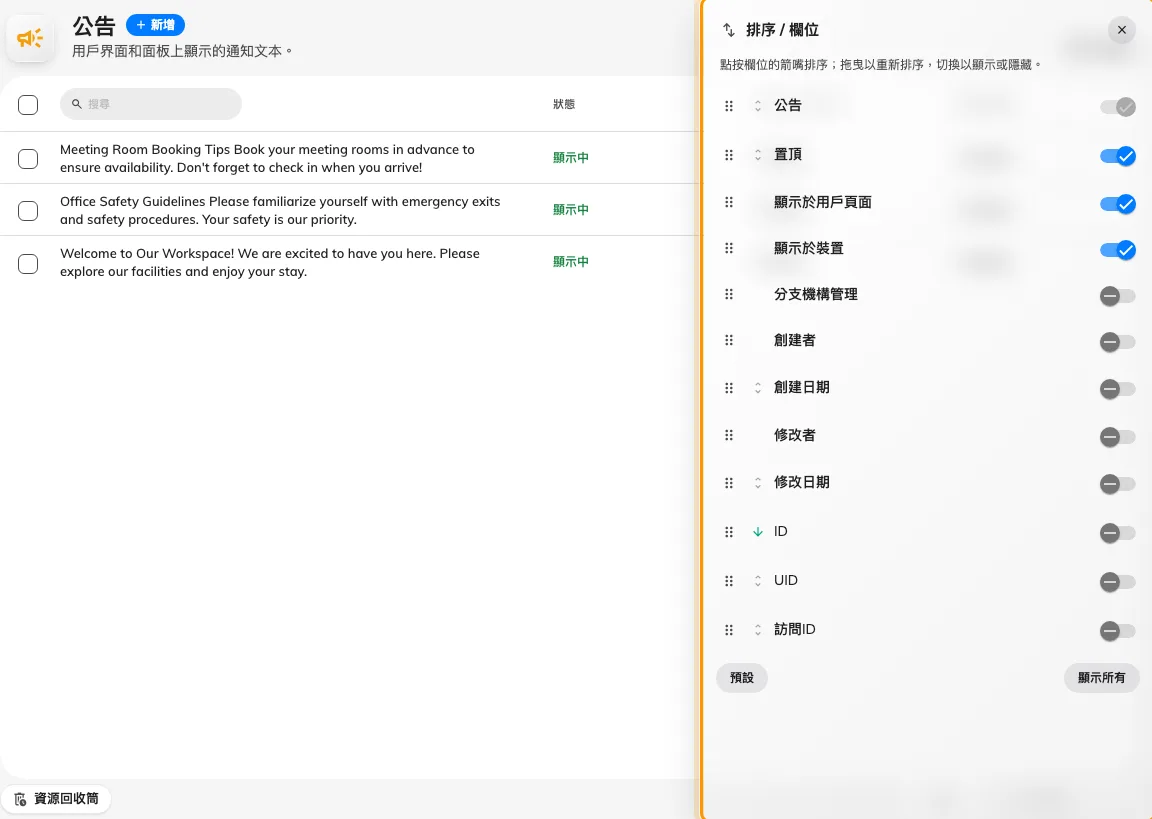Close the 排序 / 欄位 panel
Viewport: 1152px width, 819px height.
[1121, 30]
